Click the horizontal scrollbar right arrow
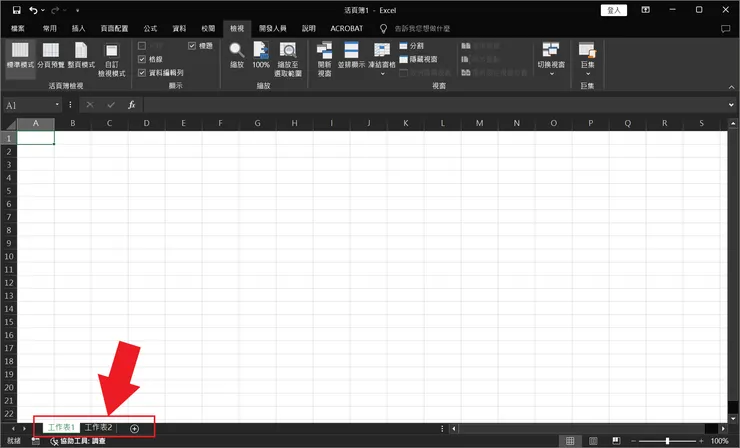 [723, 429]
